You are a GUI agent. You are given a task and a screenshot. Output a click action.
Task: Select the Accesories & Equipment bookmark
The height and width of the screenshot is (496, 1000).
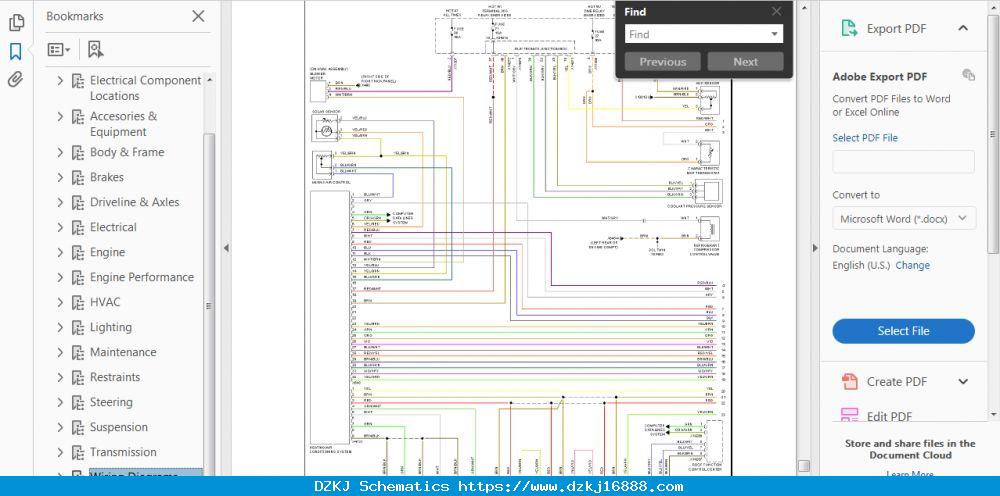[x=123, y=124]
